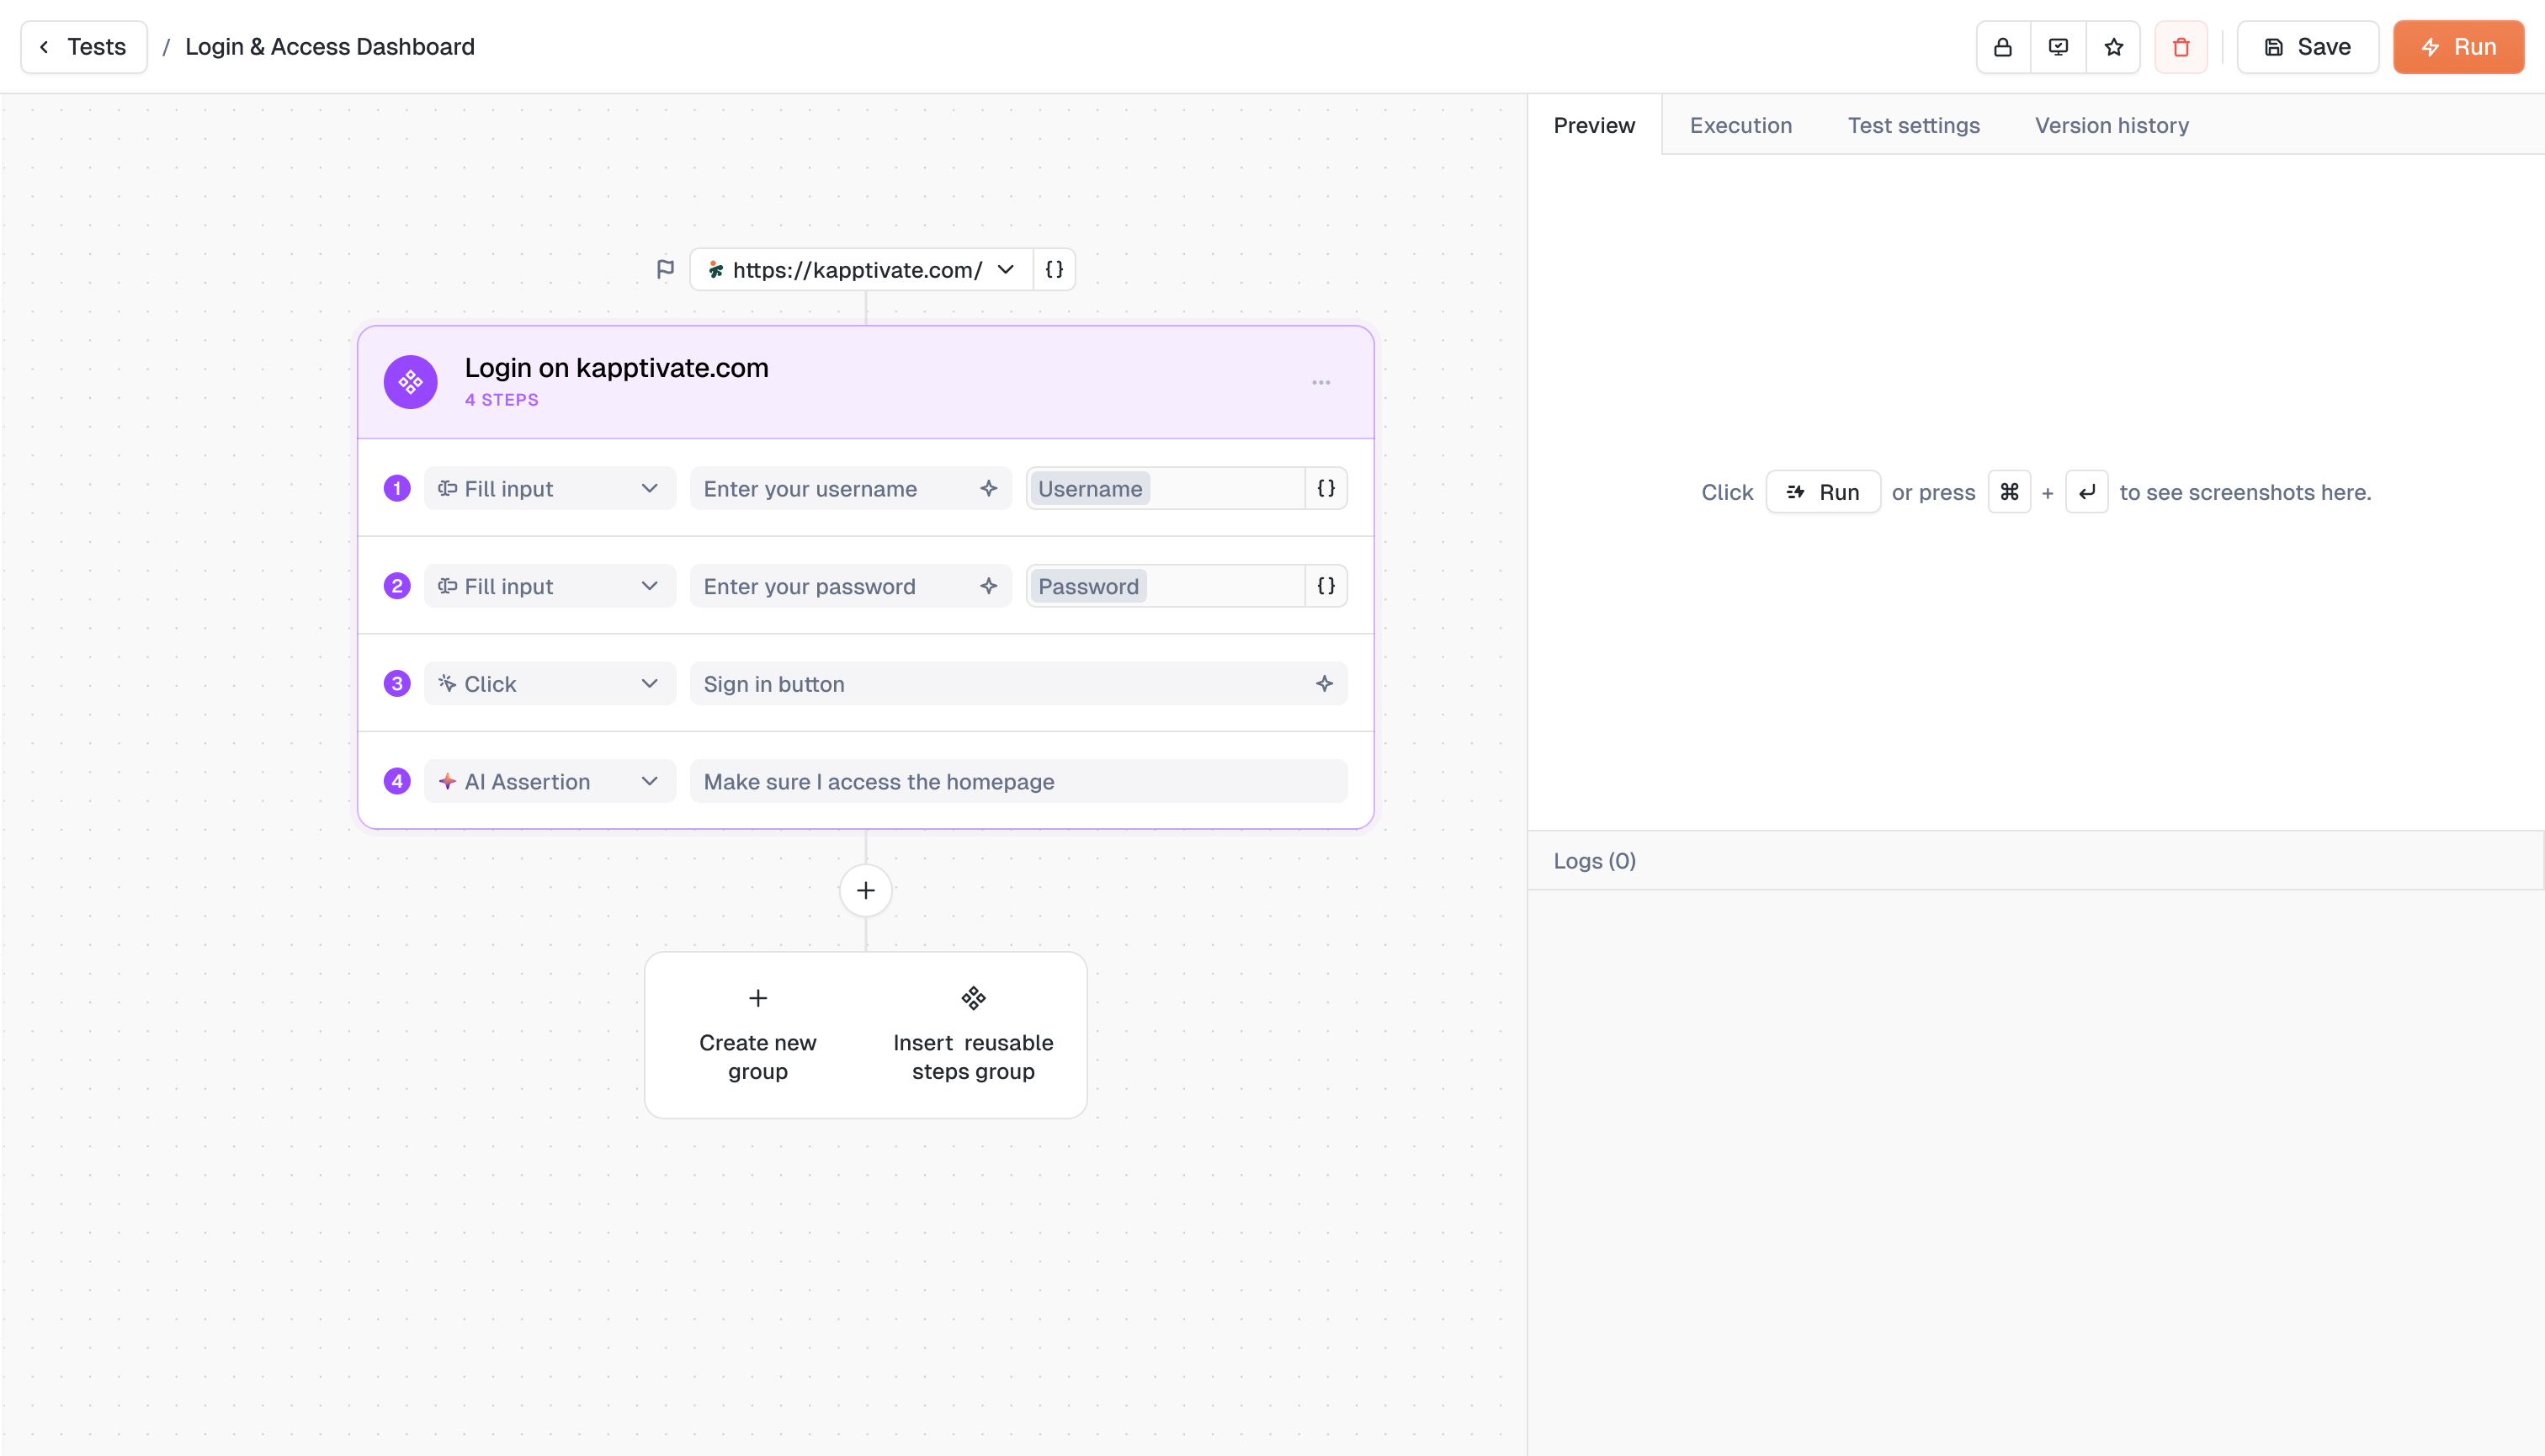The width and height of the screenshot is (2545, 1456).
Task: Click the braces icon beside the URL
Action: (x=1054, y=270)
